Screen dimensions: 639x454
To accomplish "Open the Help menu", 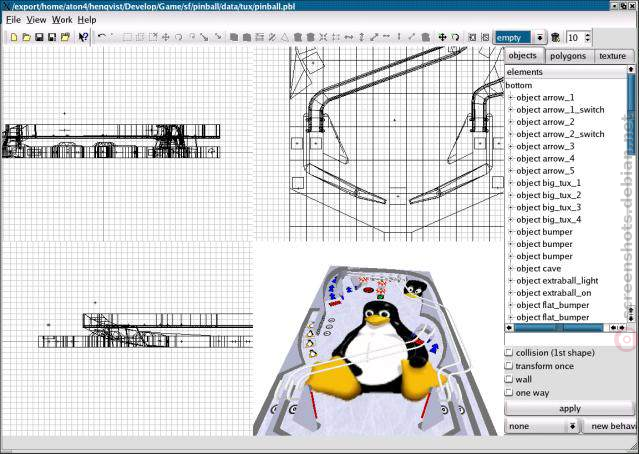I will coord(87,20).
